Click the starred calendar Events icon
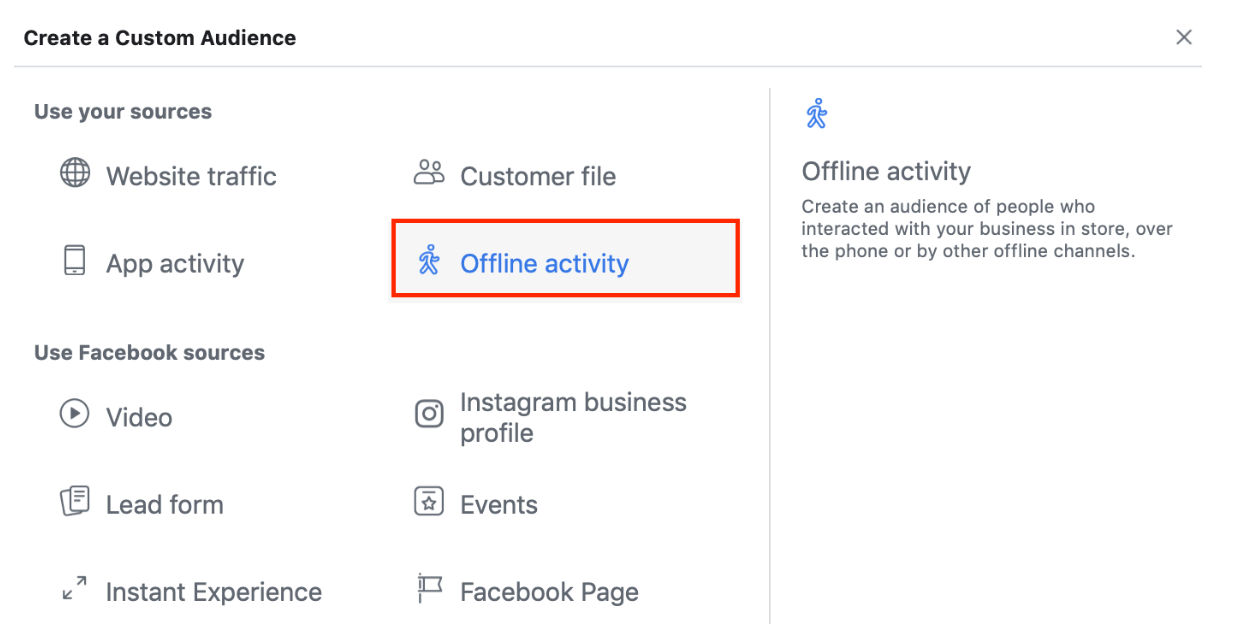This screenshot has width=1244, height=641. click(x=429, y=502)
